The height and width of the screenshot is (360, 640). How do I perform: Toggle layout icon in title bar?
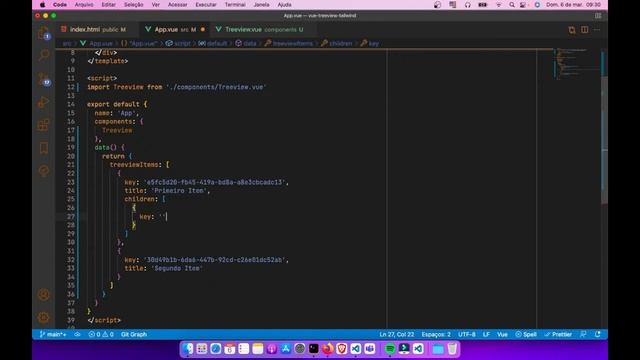598,16
